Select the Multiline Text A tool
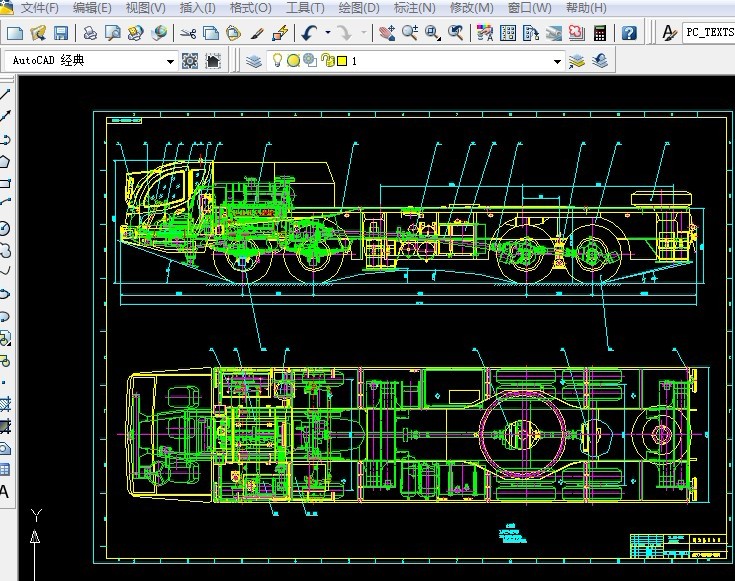The image size is (735, 581). pos(4,491)
